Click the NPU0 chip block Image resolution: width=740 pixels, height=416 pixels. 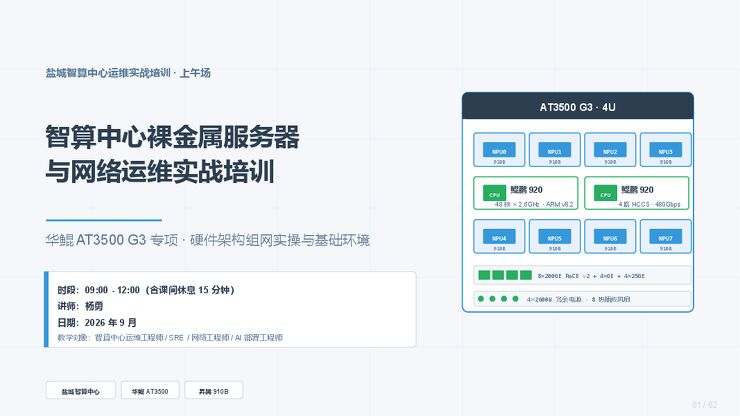499,150
